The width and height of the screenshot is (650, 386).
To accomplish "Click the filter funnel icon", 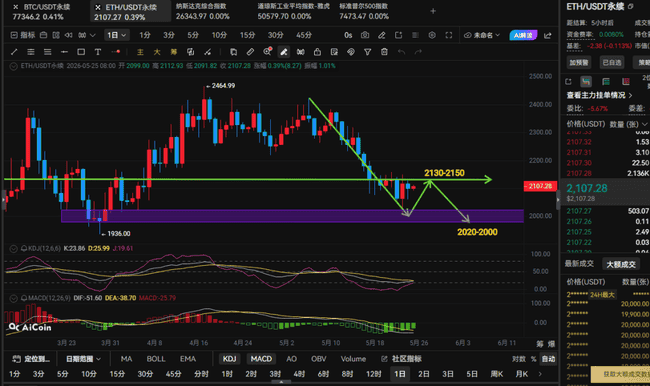I will [x=367, y=52].
